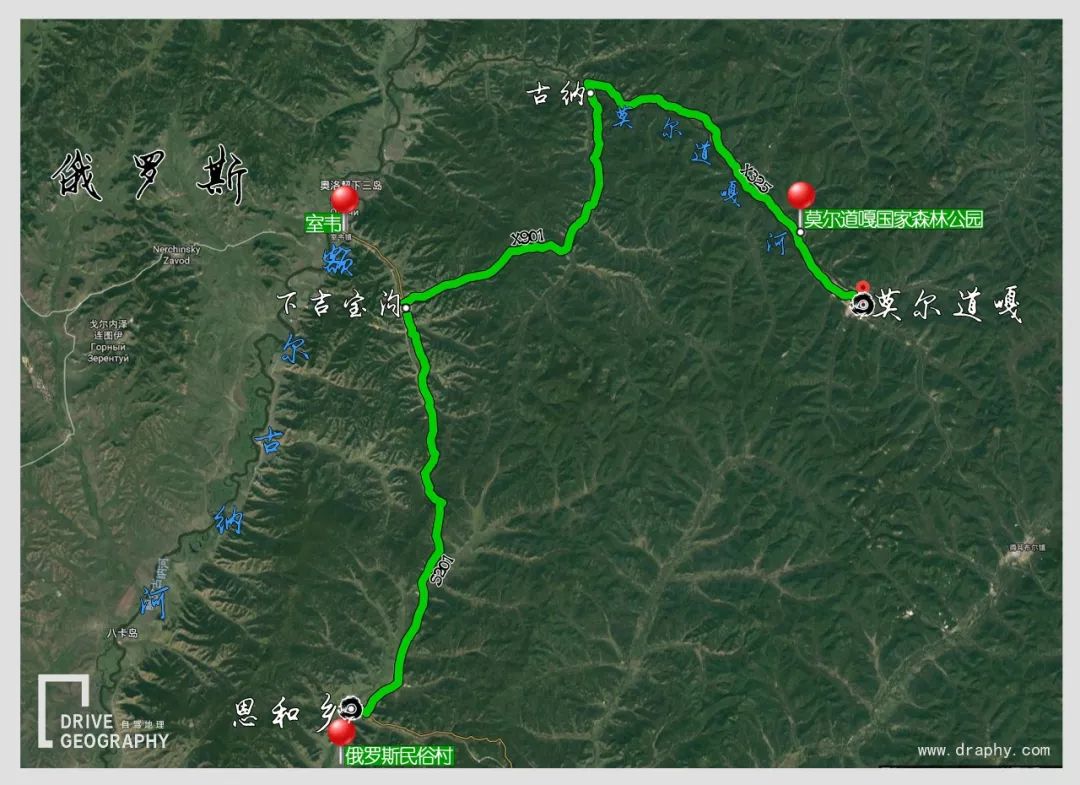Select the 俄罗斯民俗村 green label

tap(399, 756)
